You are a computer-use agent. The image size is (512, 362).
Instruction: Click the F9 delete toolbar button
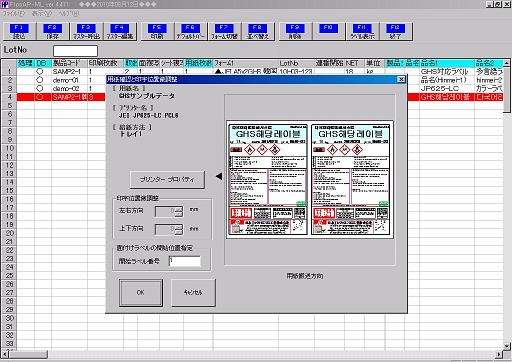(x=295, y=32)
